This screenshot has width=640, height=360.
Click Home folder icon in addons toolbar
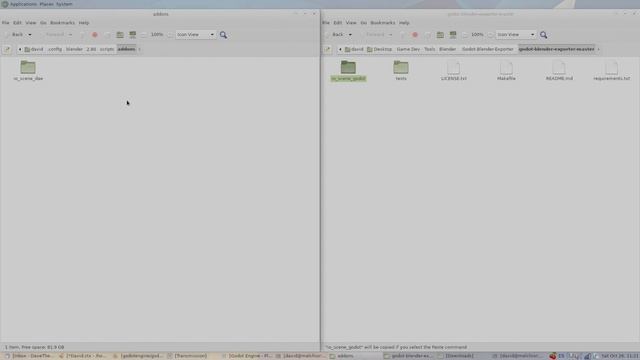pos(120,35)
